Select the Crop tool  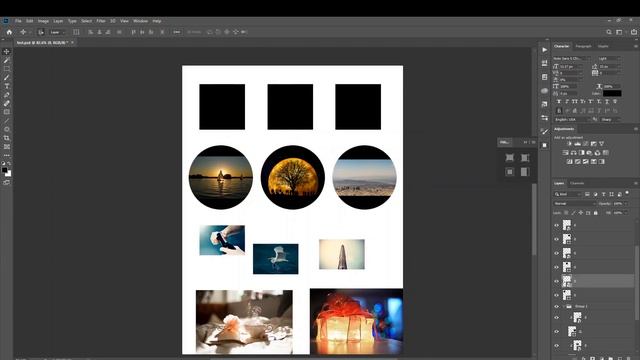pos(7,138)
